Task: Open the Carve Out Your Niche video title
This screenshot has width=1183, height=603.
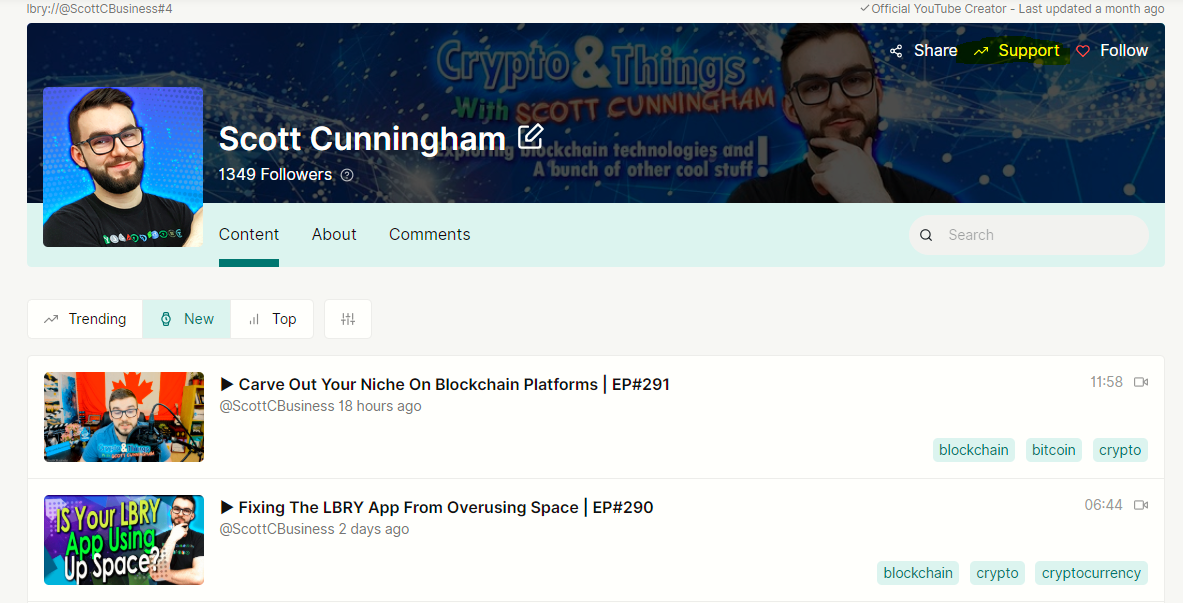Action: (454, 384)
